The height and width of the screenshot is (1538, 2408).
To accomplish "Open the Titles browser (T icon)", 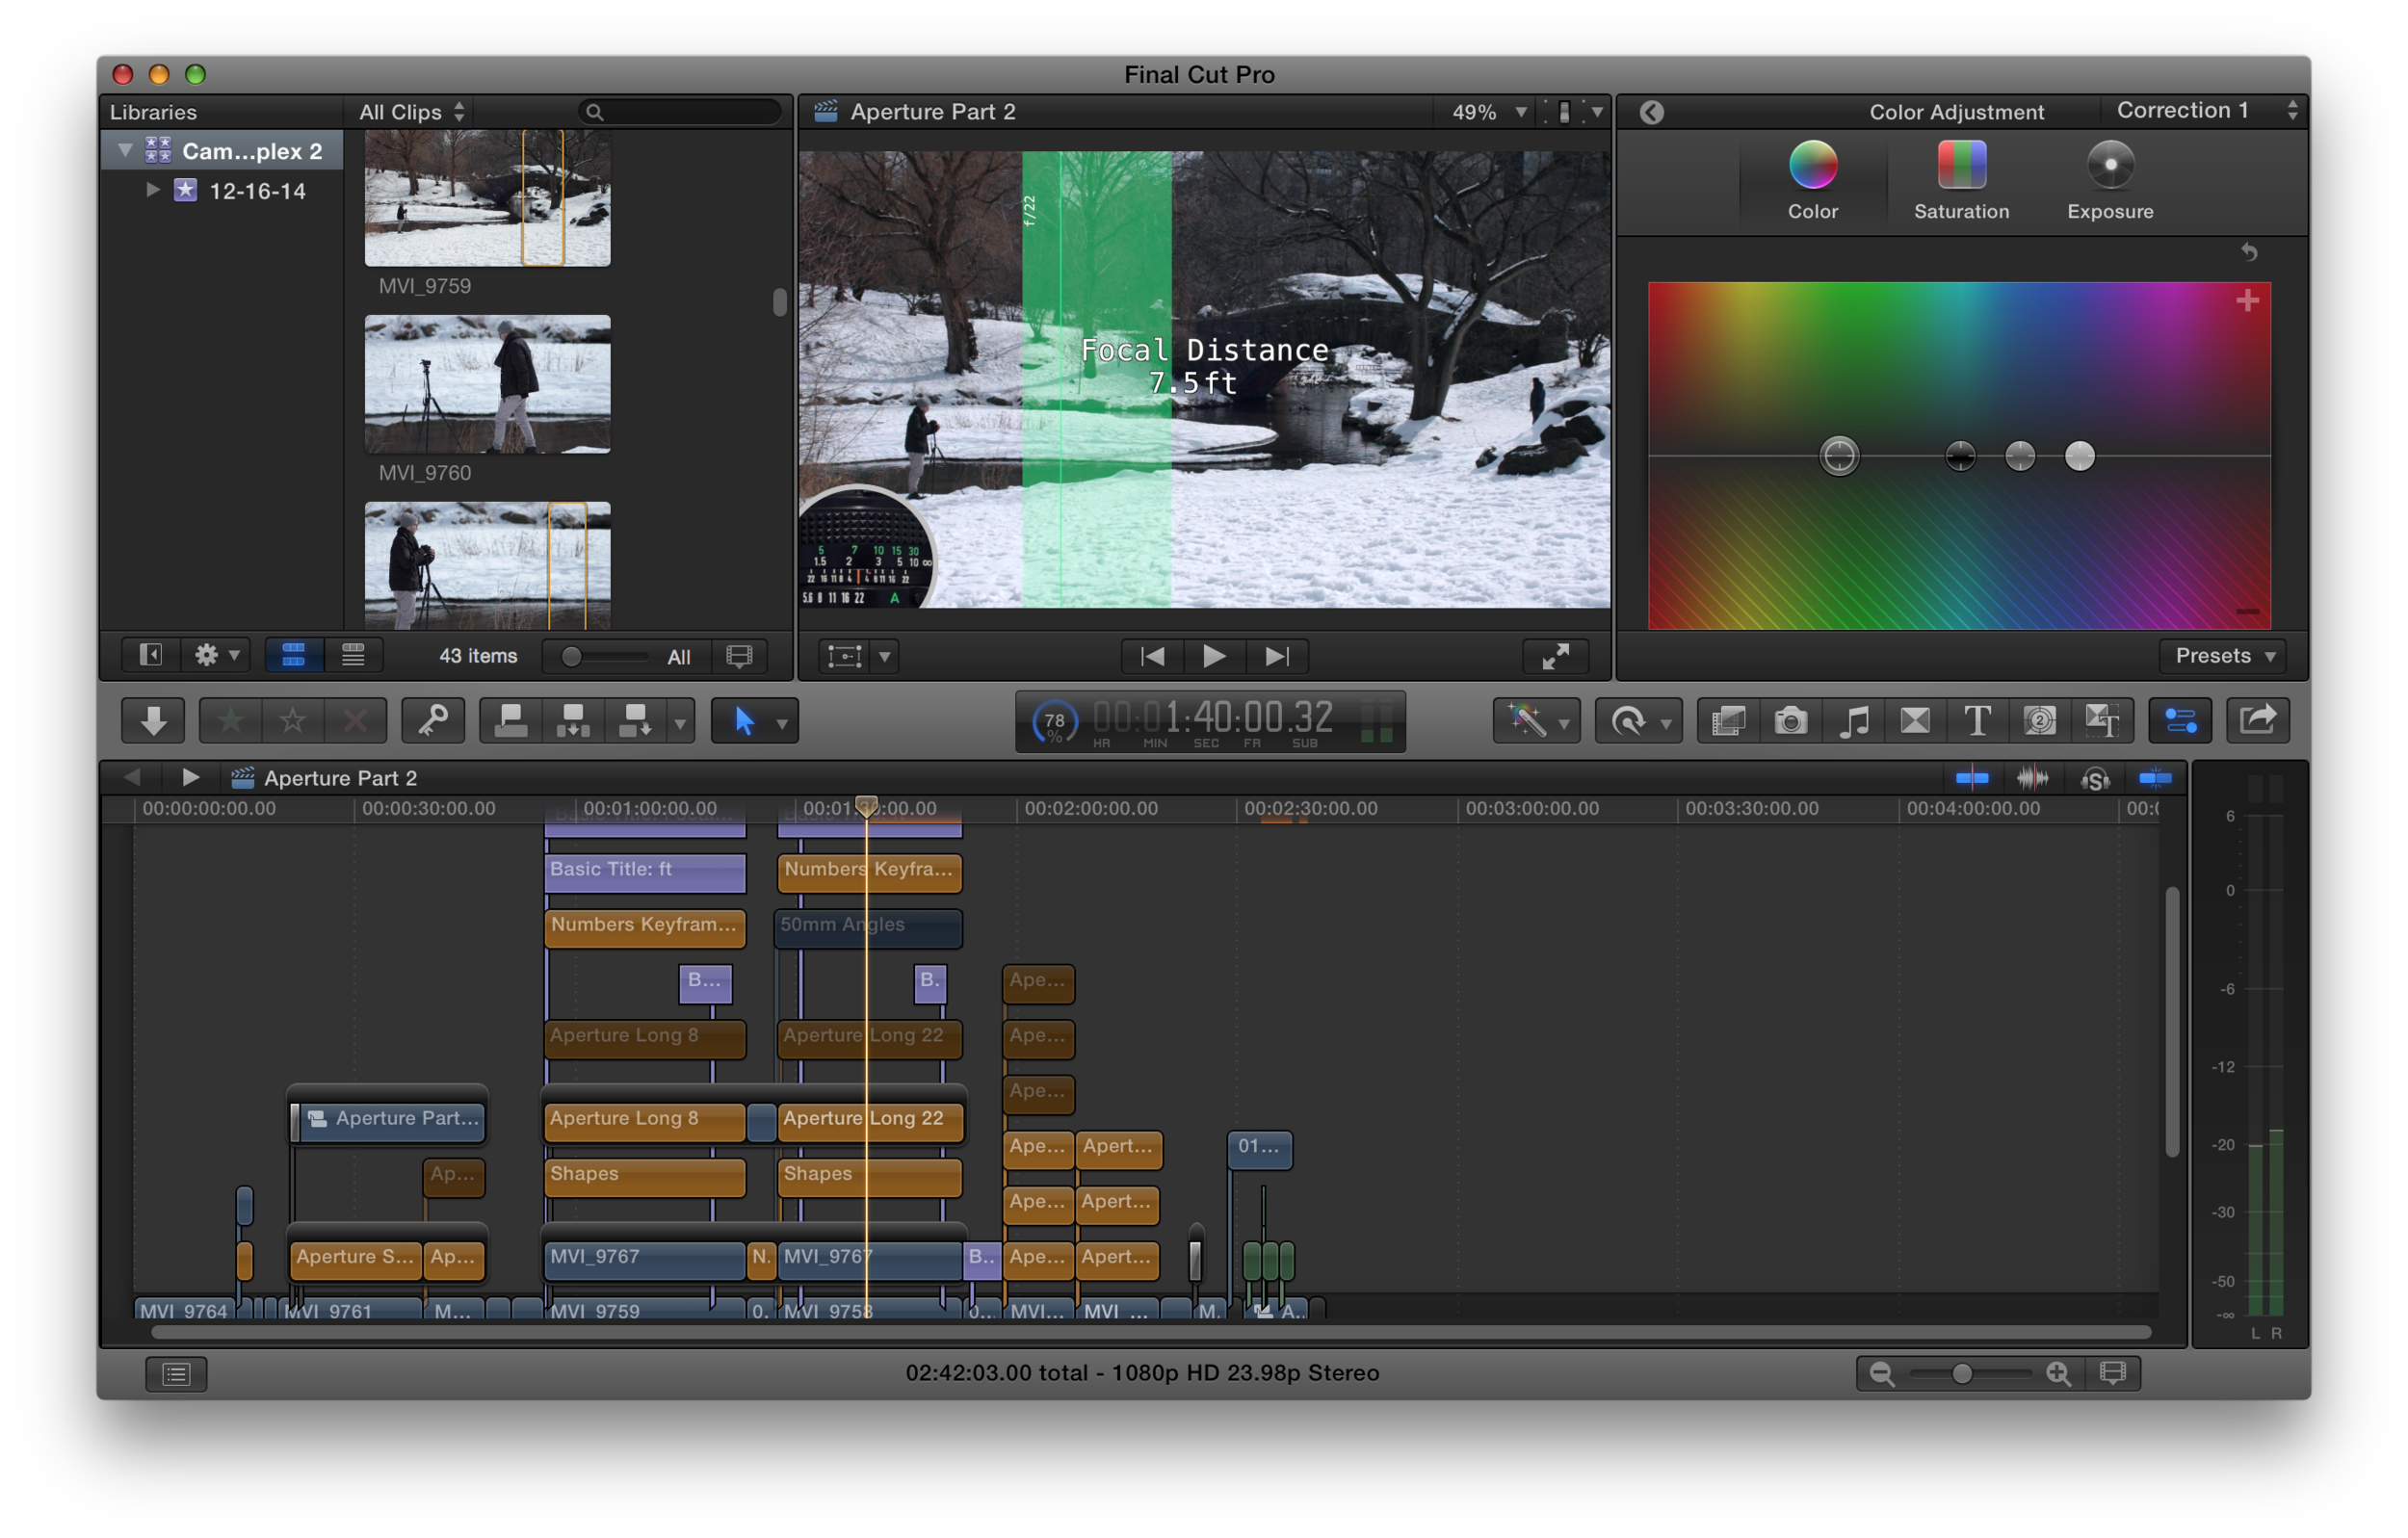I will (x=1977, y=720).
